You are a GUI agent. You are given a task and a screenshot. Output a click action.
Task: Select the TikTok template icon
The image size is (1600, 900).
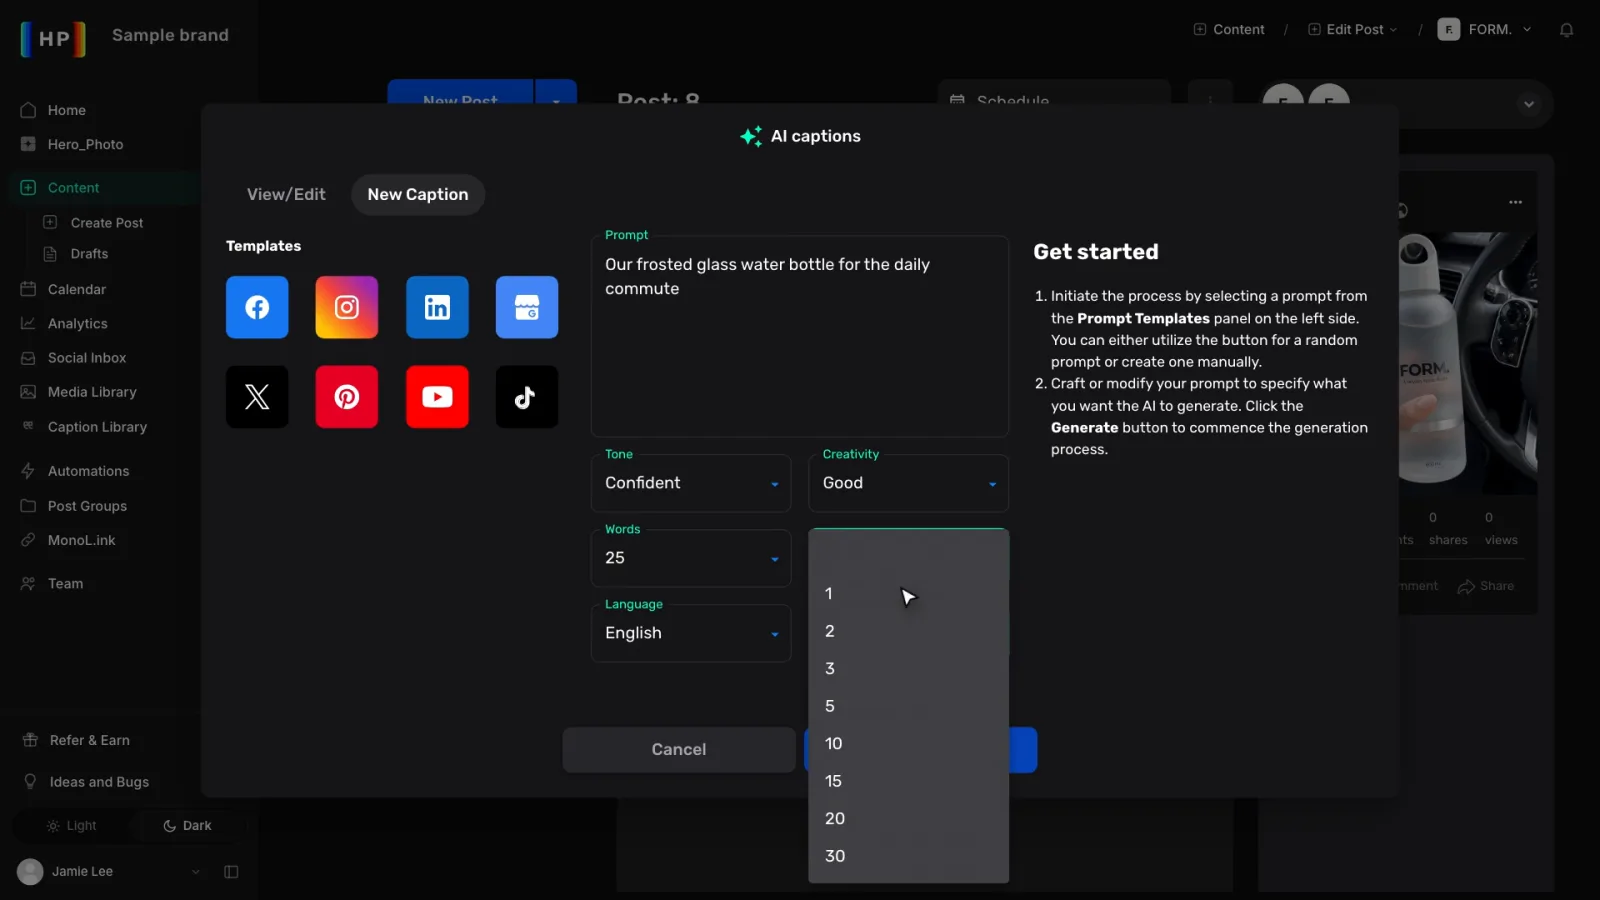[527, 397]
